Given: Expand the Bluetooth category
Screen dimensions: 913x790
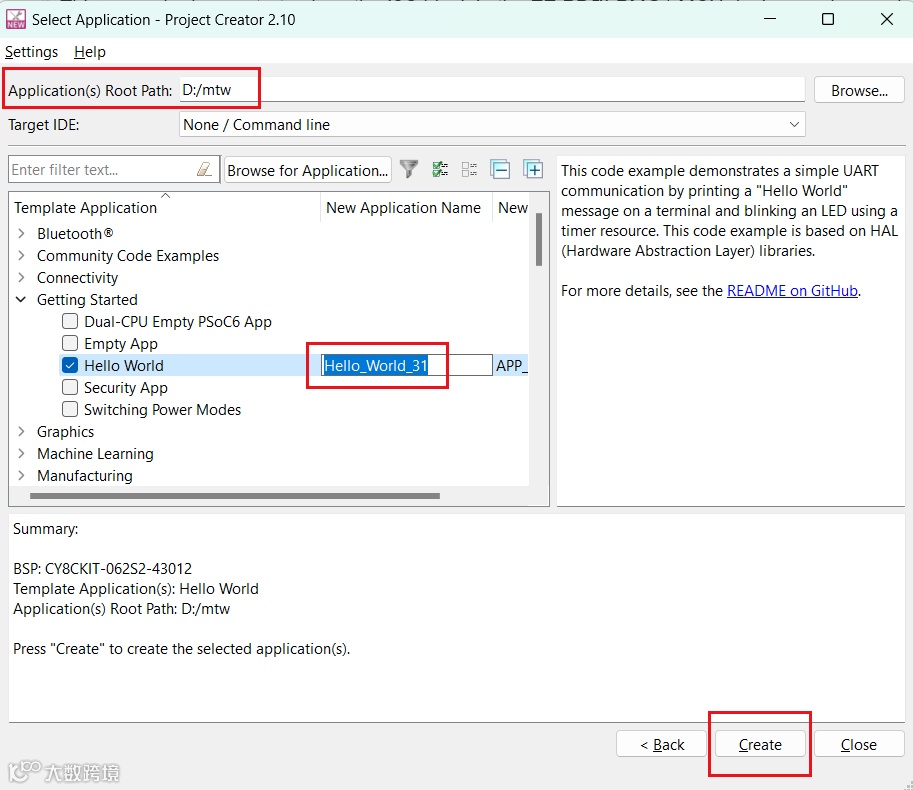Looking at the screenshot, I should click(22, 233).
